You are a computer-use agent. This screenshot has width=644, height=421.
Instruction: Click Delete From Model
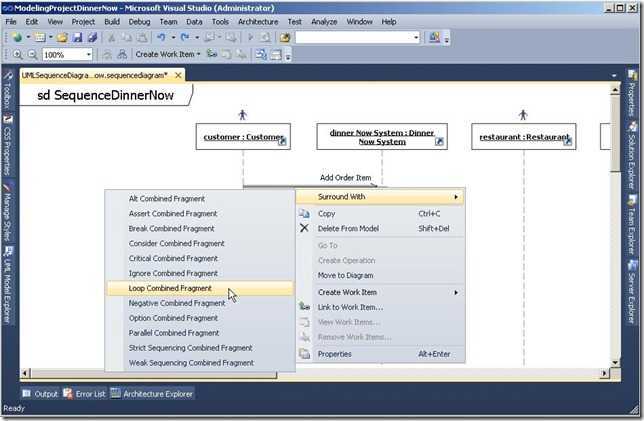coord(380,228)
